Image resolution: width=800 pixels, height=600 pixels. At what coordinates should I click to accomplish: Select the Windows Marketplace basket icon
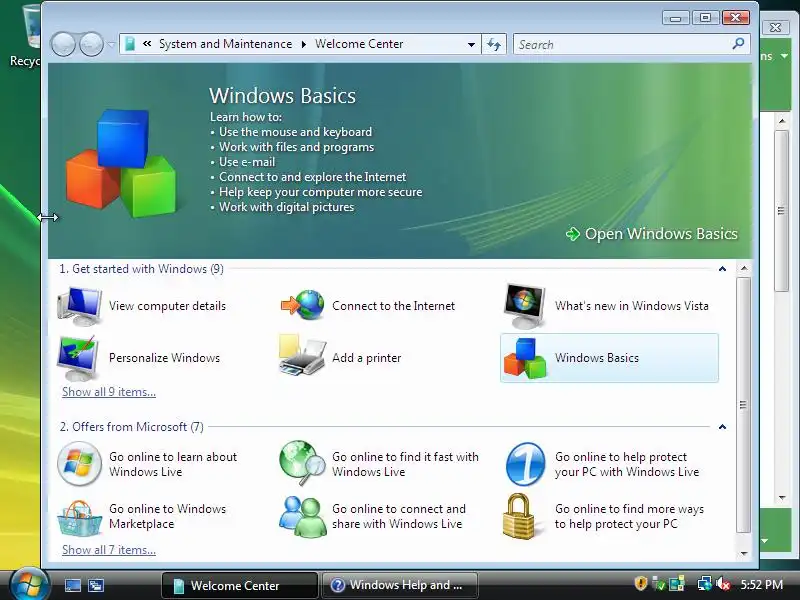79,517
